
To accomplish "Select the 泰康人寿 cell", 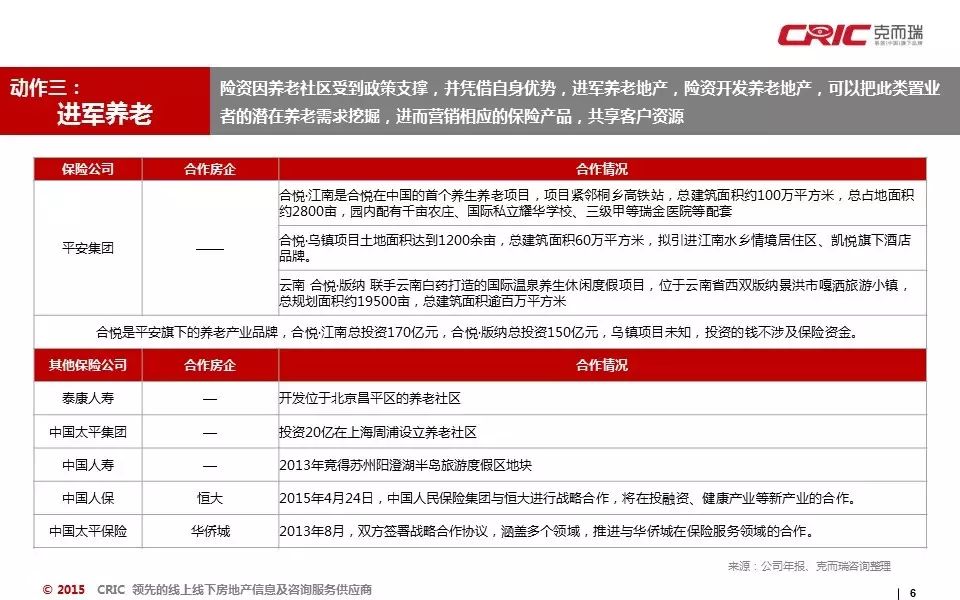I will [88, 399].
